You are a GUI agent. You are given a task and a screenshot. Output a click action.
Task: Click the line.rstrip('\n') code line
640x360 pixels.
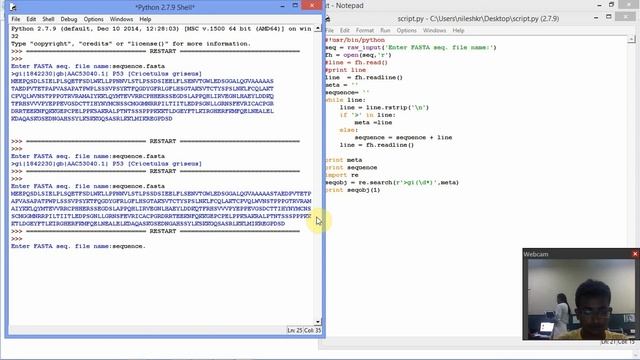(384, 108)
